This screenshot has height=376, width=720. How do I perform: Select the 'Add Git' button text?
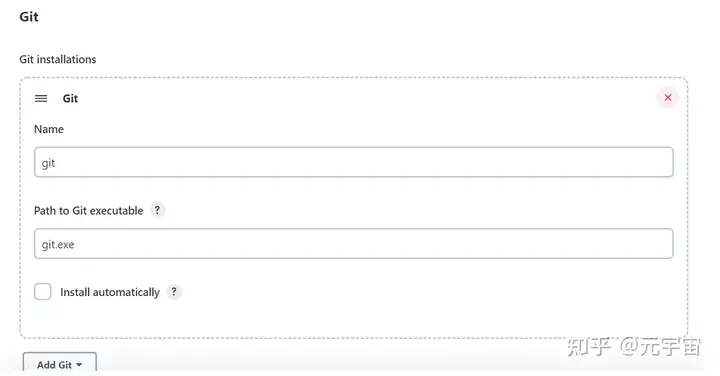click(54, 365)
